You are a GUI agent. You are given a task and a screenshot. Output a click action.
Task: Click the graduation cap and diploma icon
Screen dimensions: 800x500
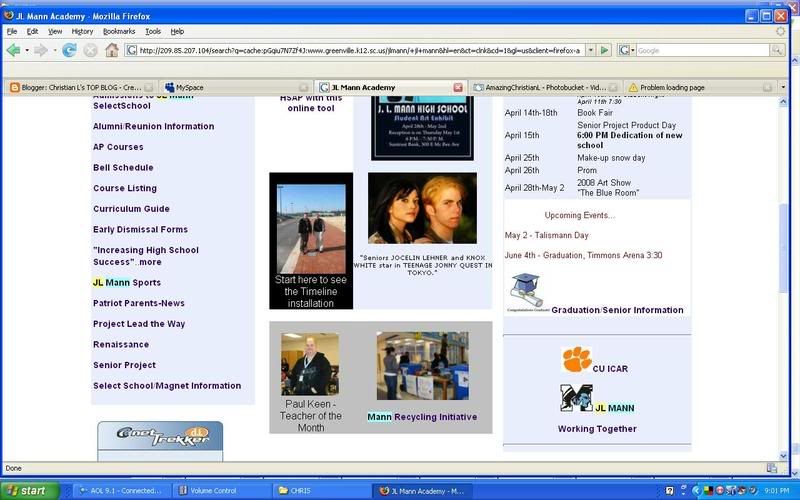527,290
